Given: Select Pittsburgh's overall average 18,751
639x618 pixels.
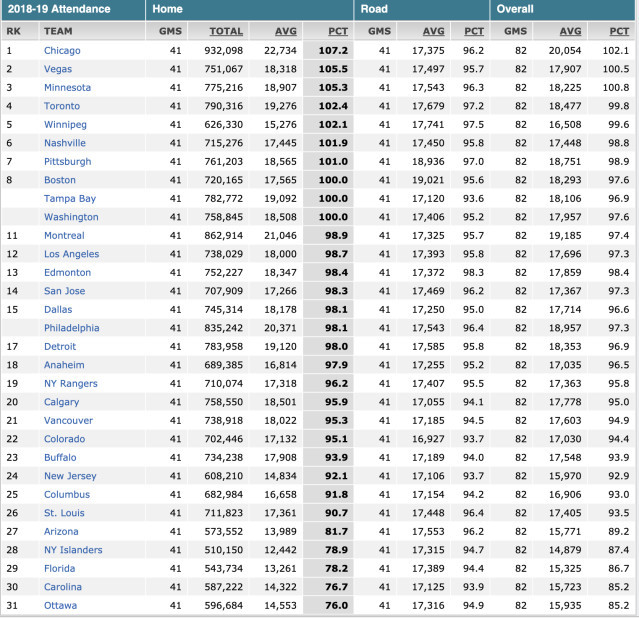Looking at the screenshot, I should click(565, 161).
